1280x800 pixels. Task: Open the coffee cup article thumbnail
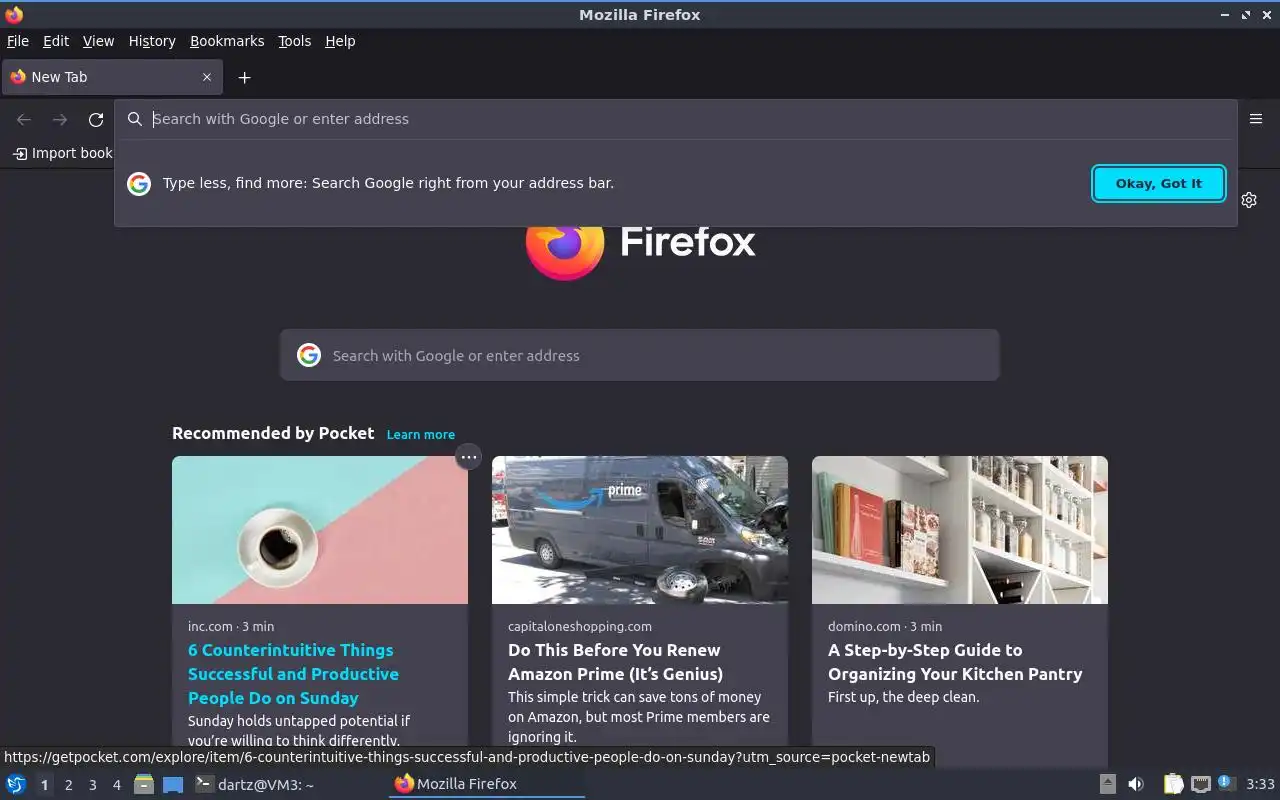320,530
